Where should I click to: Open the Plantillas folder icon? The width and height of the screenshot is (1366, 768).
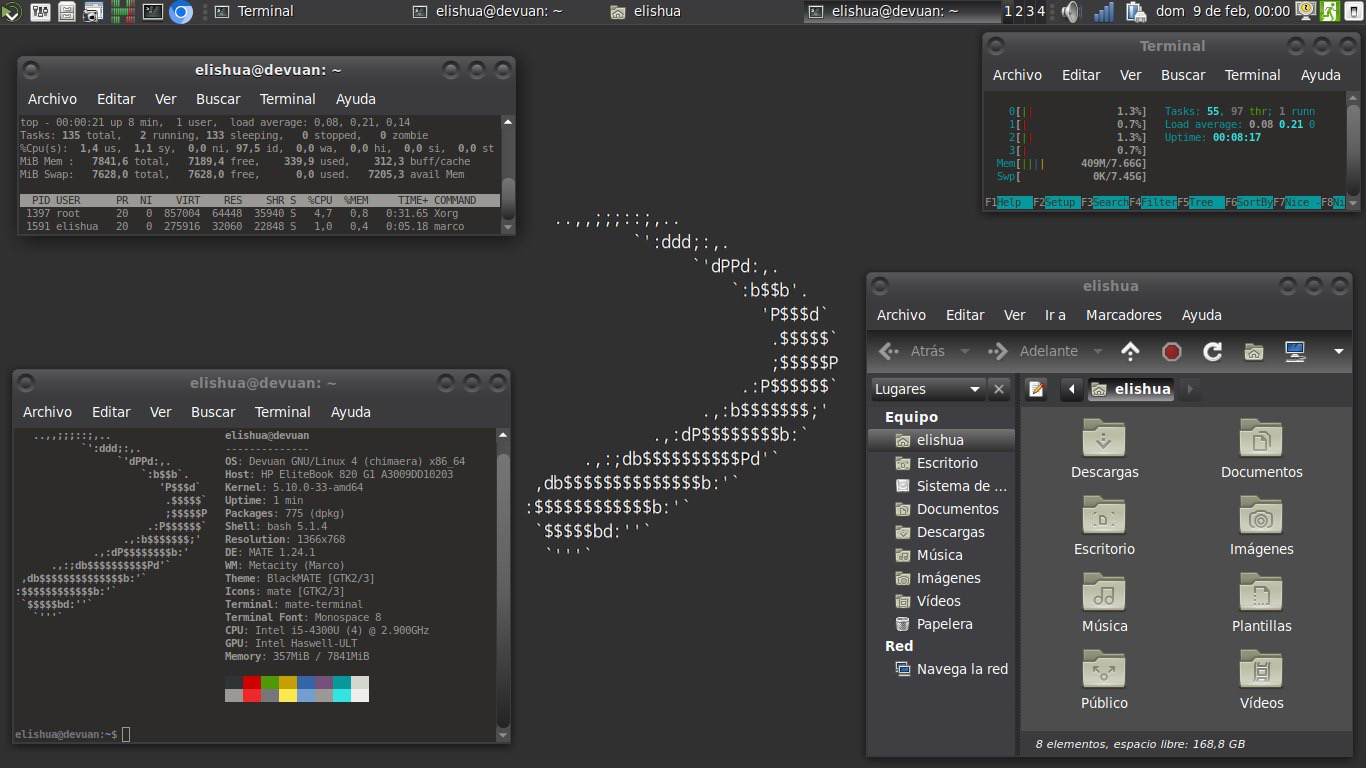pos(1261,592)
